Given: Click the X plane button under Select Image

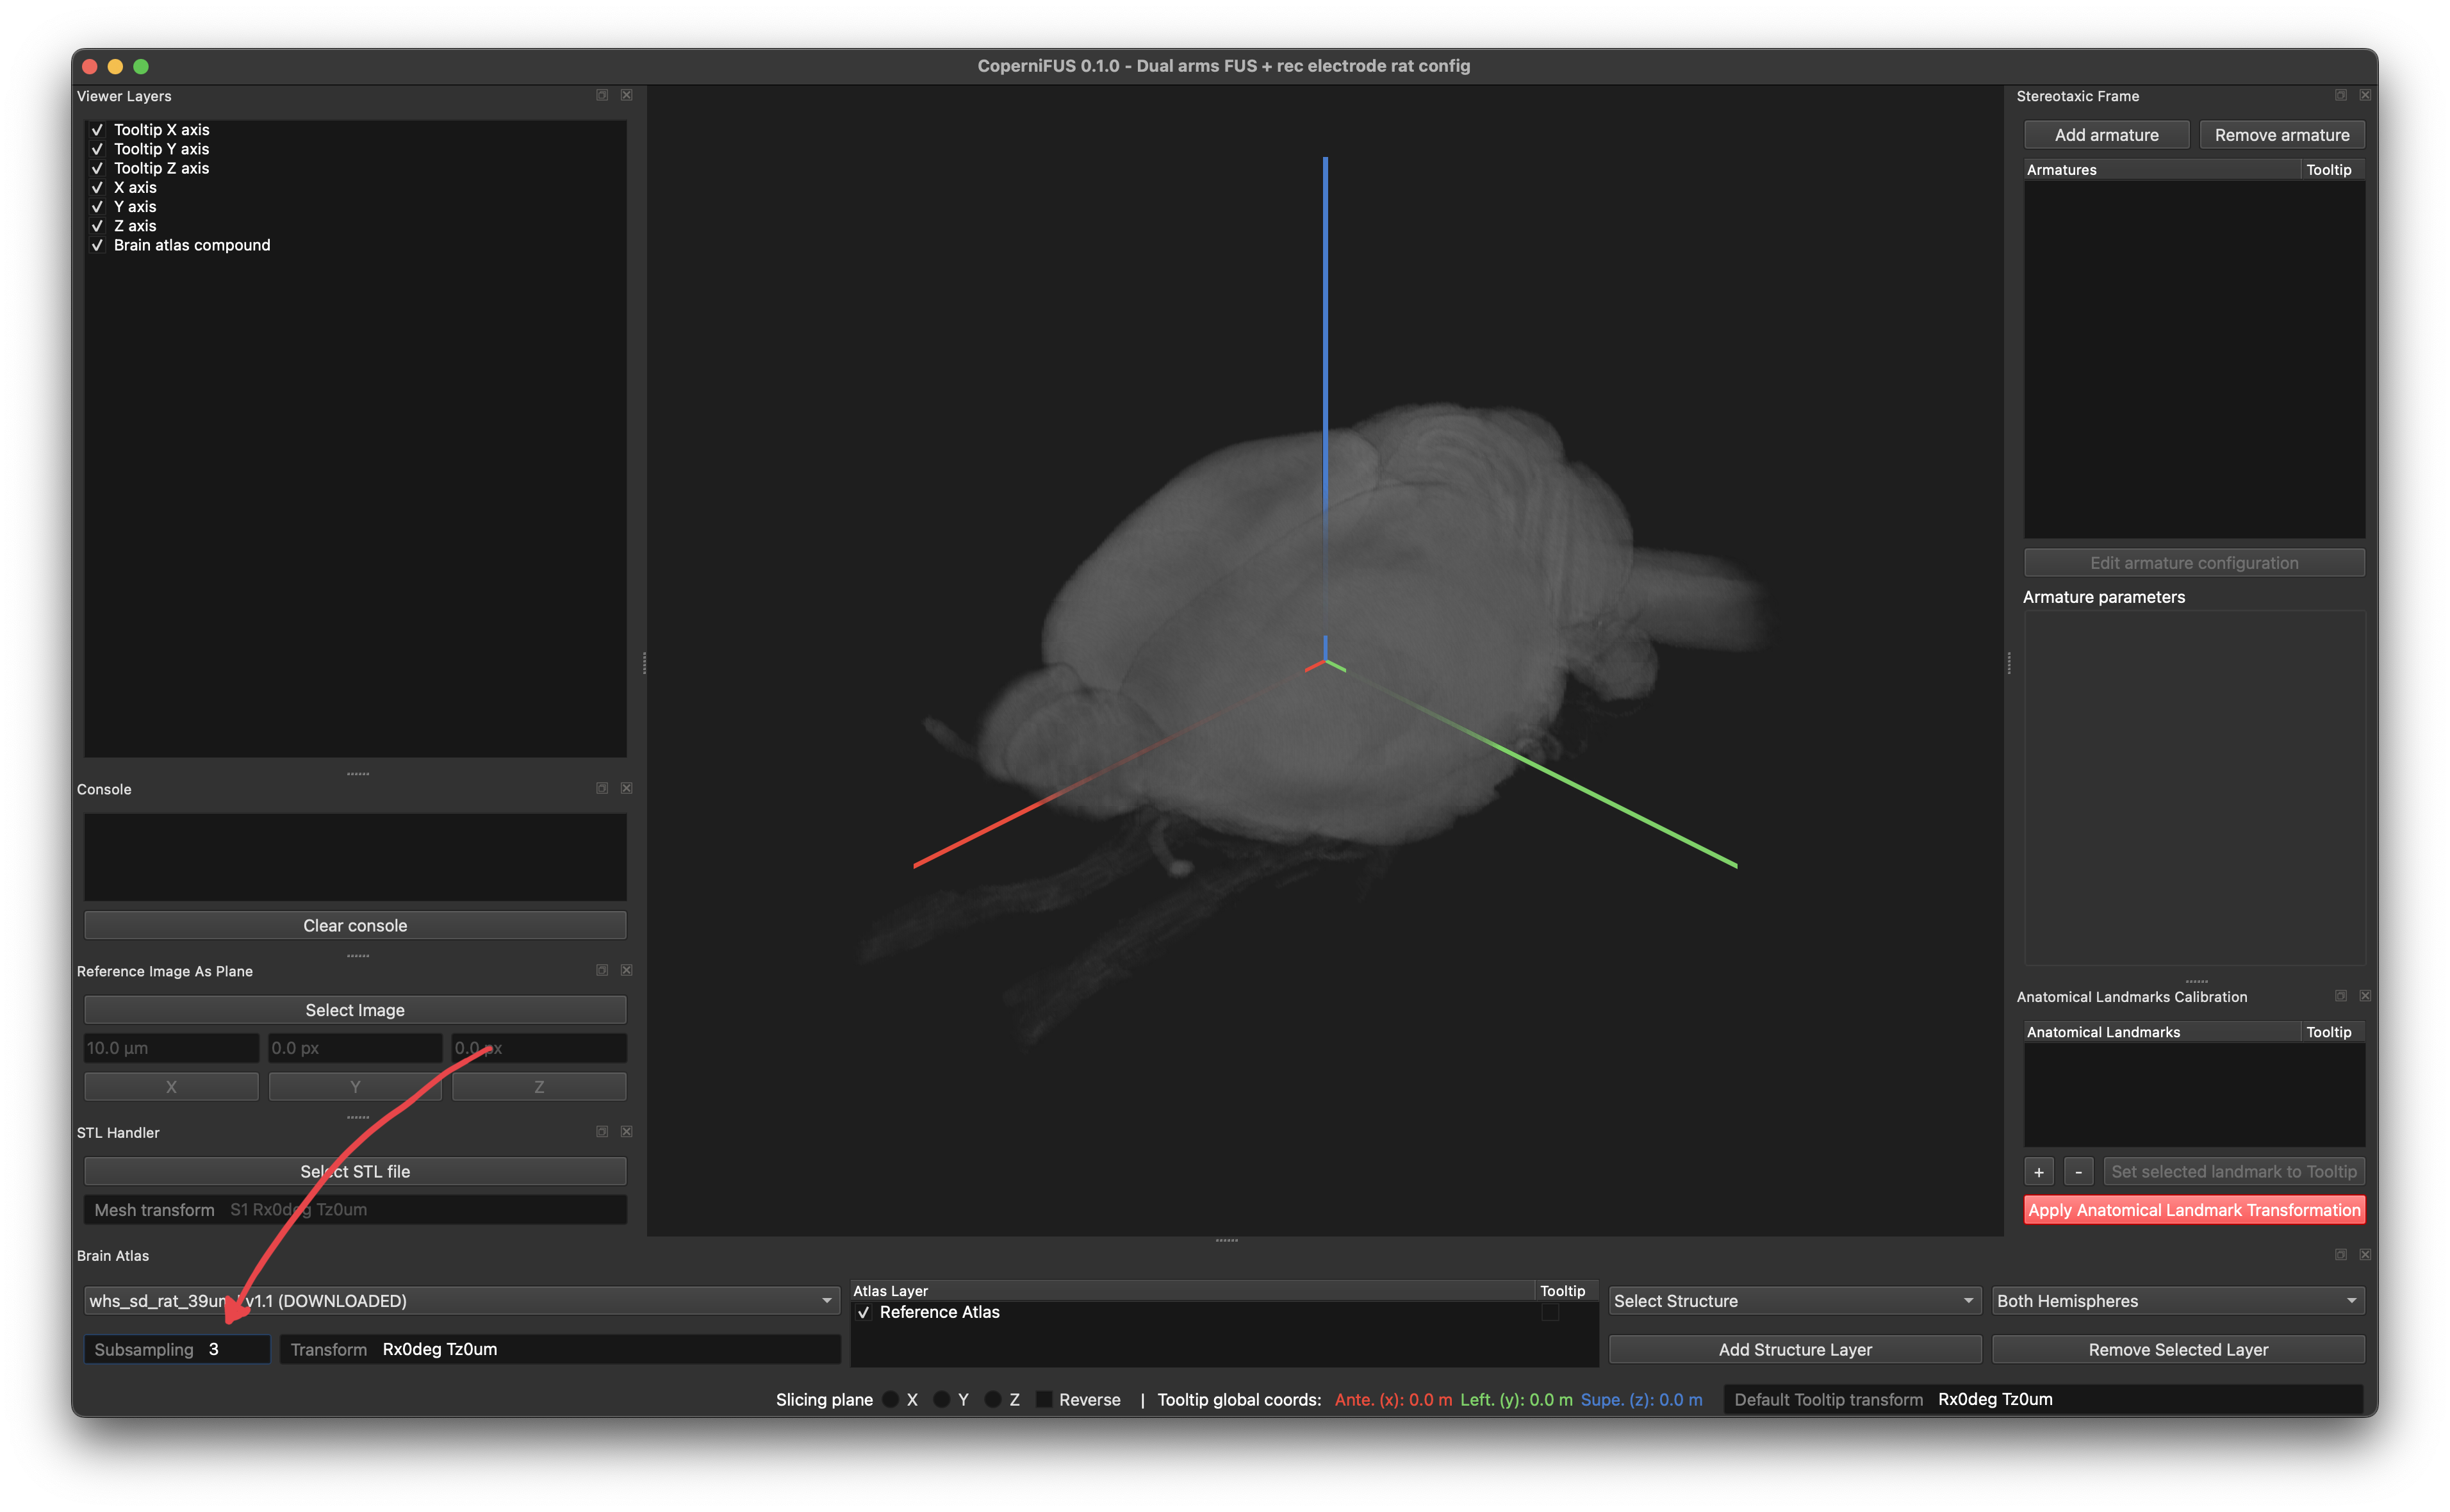Looking at the screenshot, I should coord(171,1087).
